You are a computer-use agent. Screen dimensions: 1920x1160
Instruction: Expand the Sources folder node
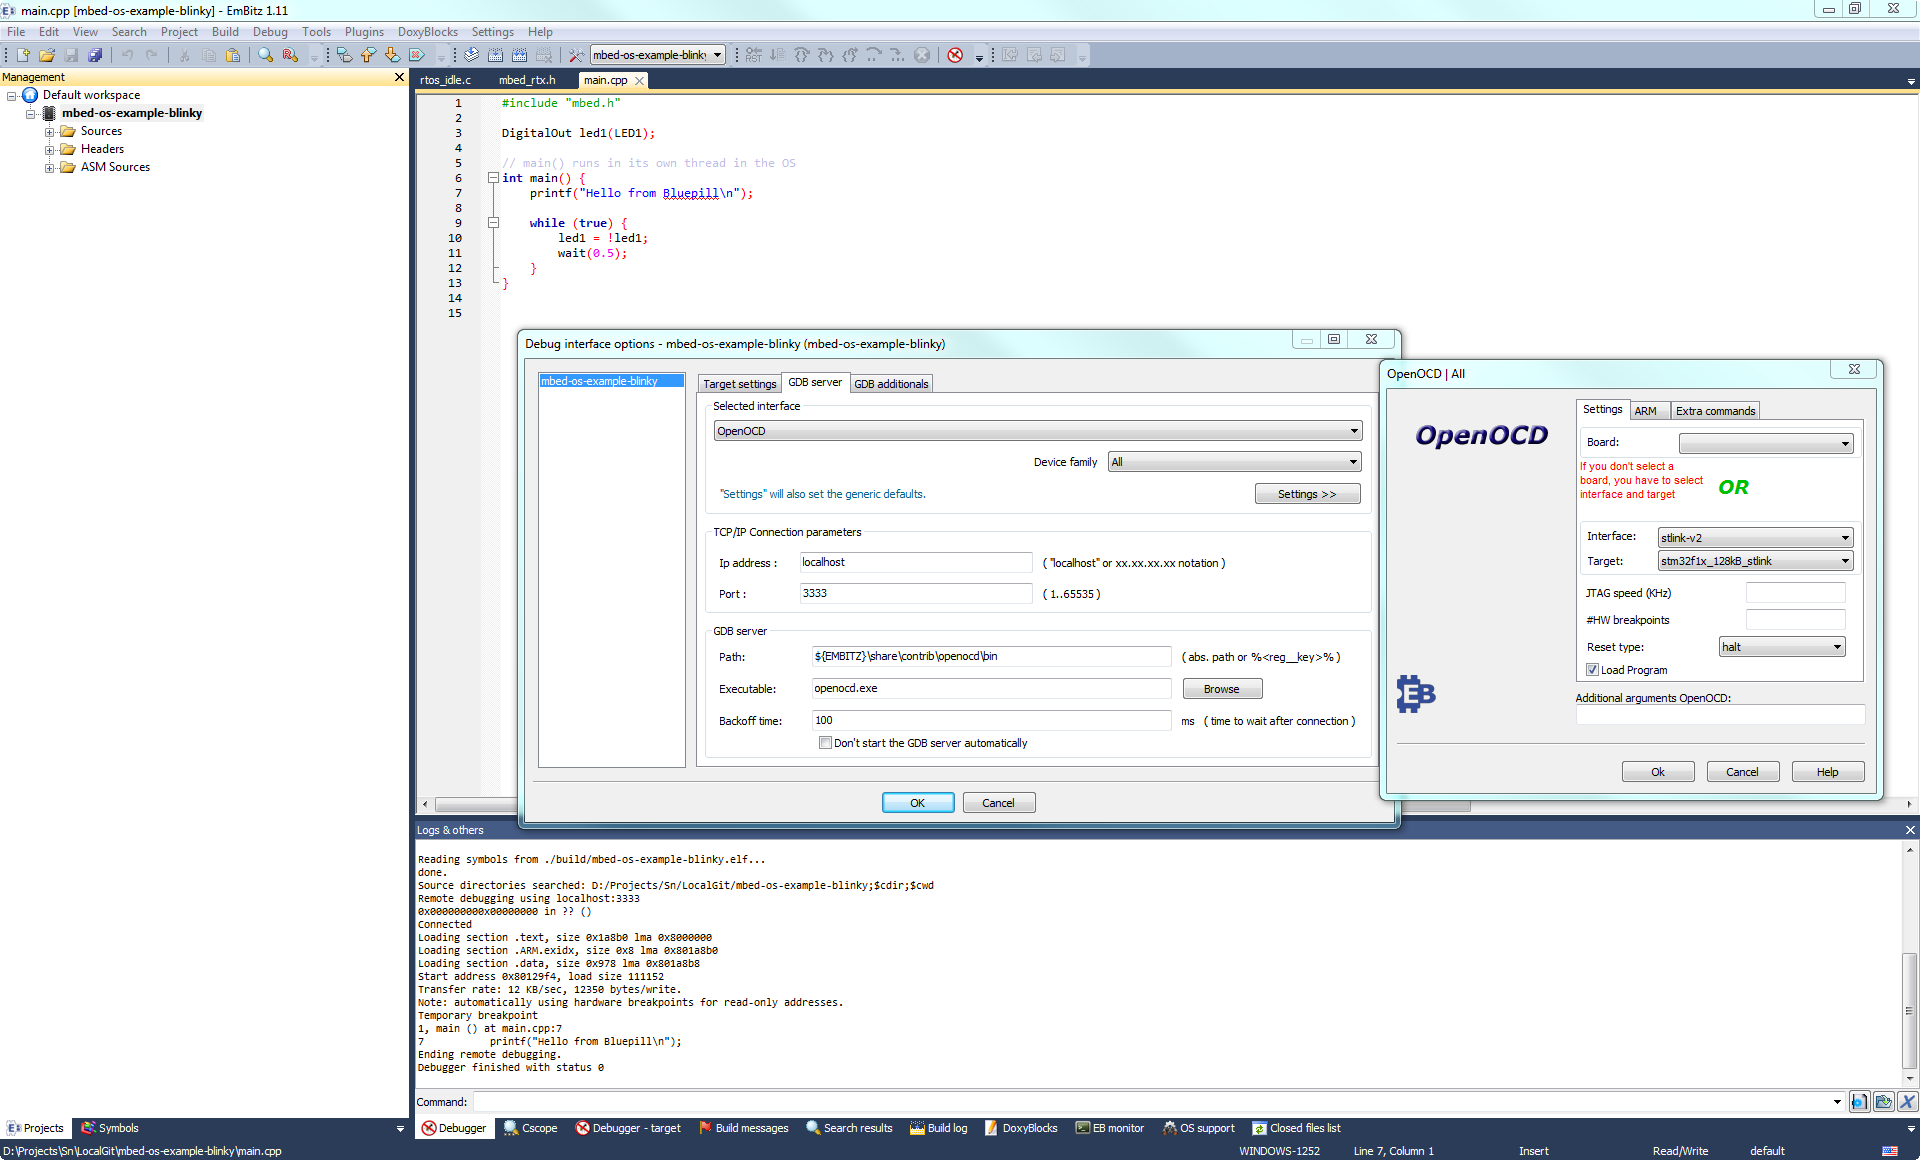point(49,132)
